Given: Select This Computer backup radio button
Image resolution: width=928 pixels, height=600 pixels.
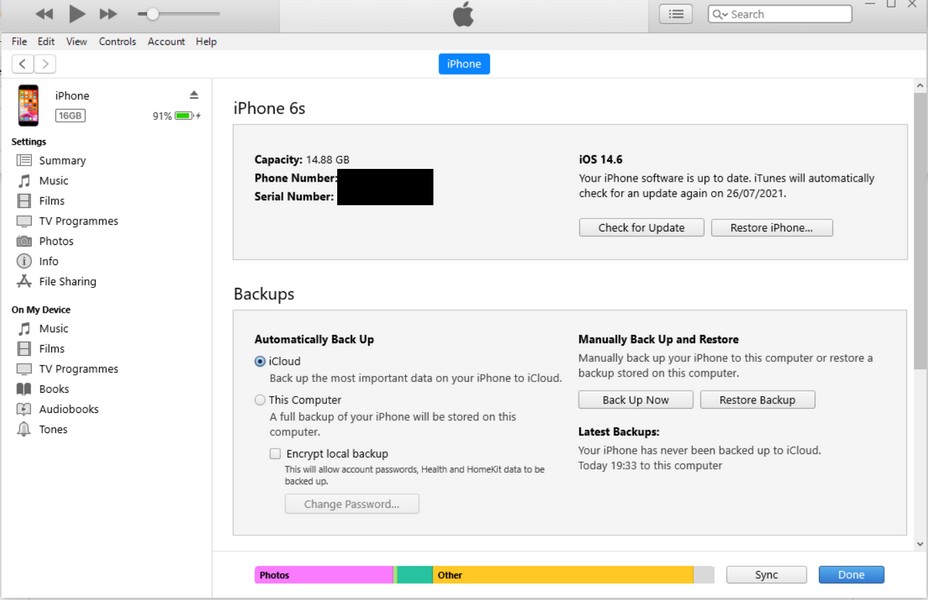Looking at the screenshot, I should coord(260,400).
